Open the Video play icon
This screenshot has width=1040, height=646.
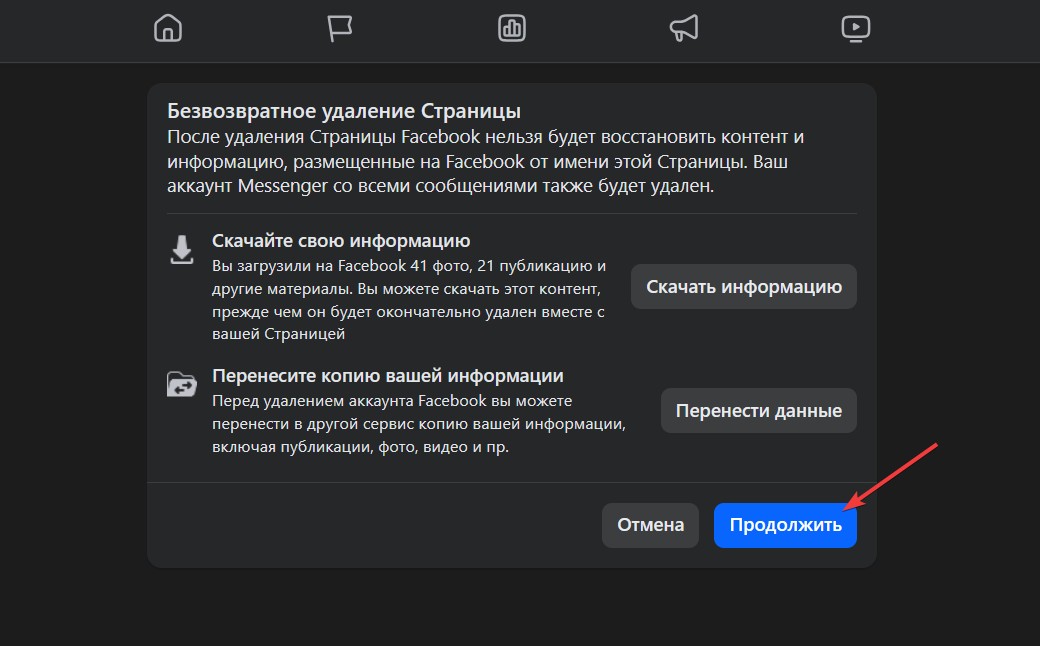coord(856,28)
